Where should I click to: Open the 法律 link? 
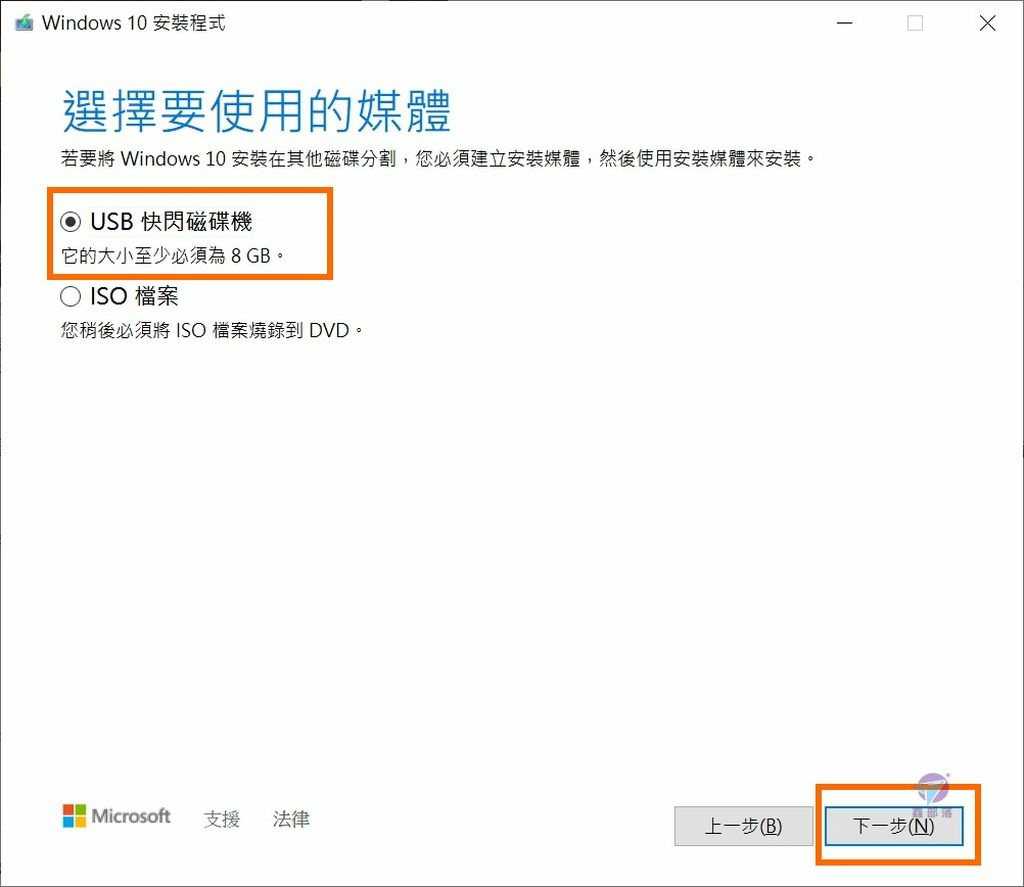[x=291, y=818]
